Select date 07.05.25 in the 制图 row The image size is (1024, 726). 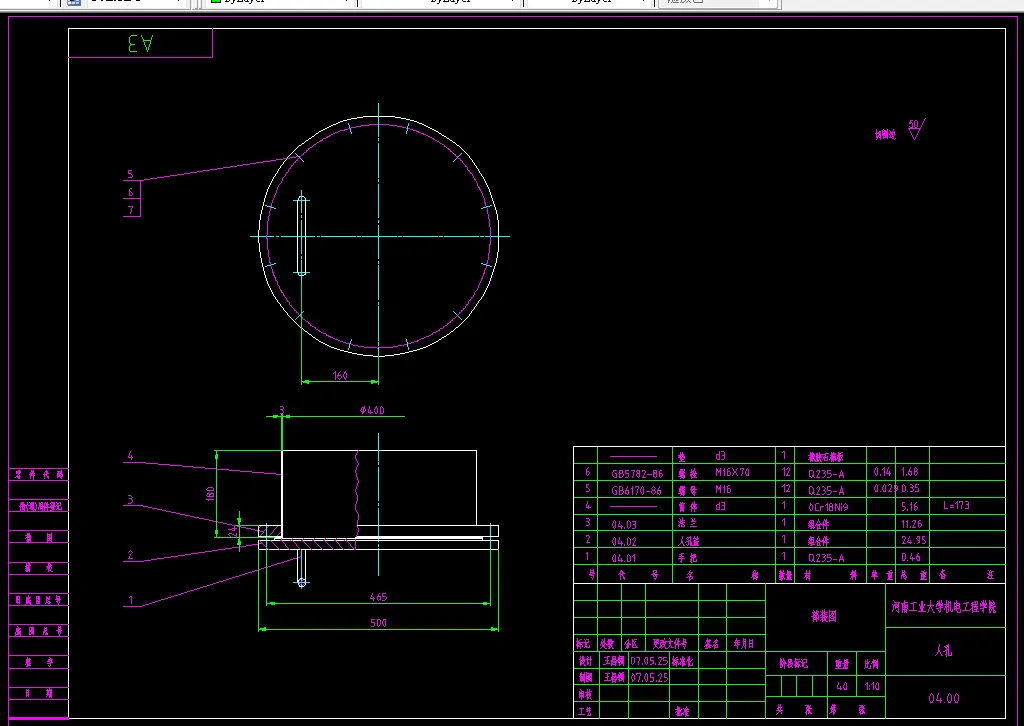(x=649, y=678)
